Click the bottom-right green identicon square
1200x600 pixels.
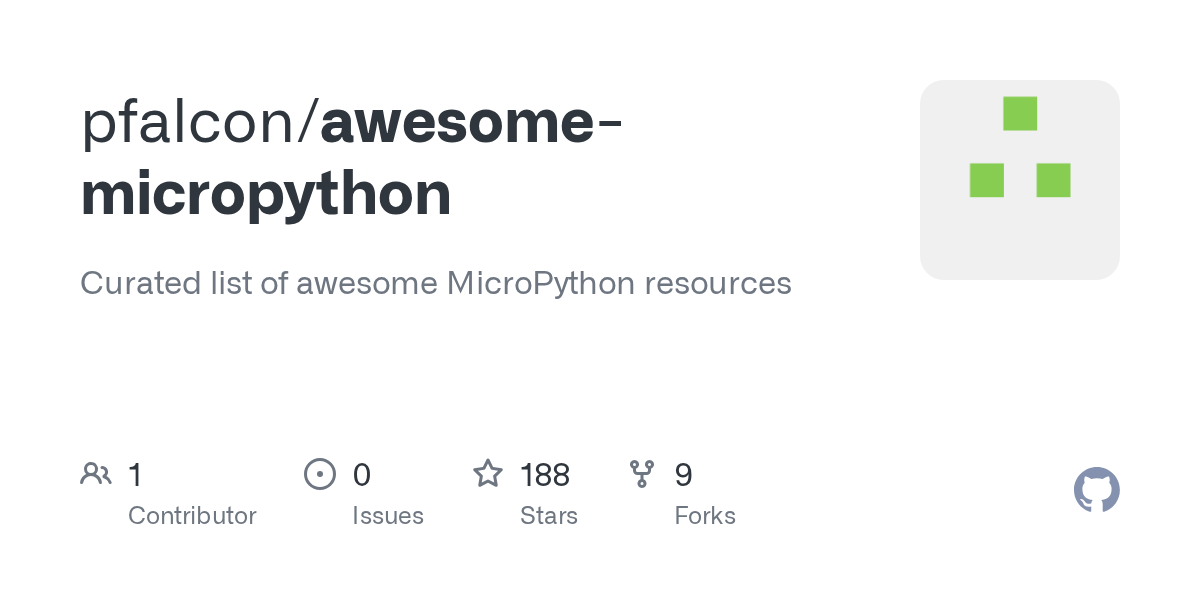(1053, 181)
